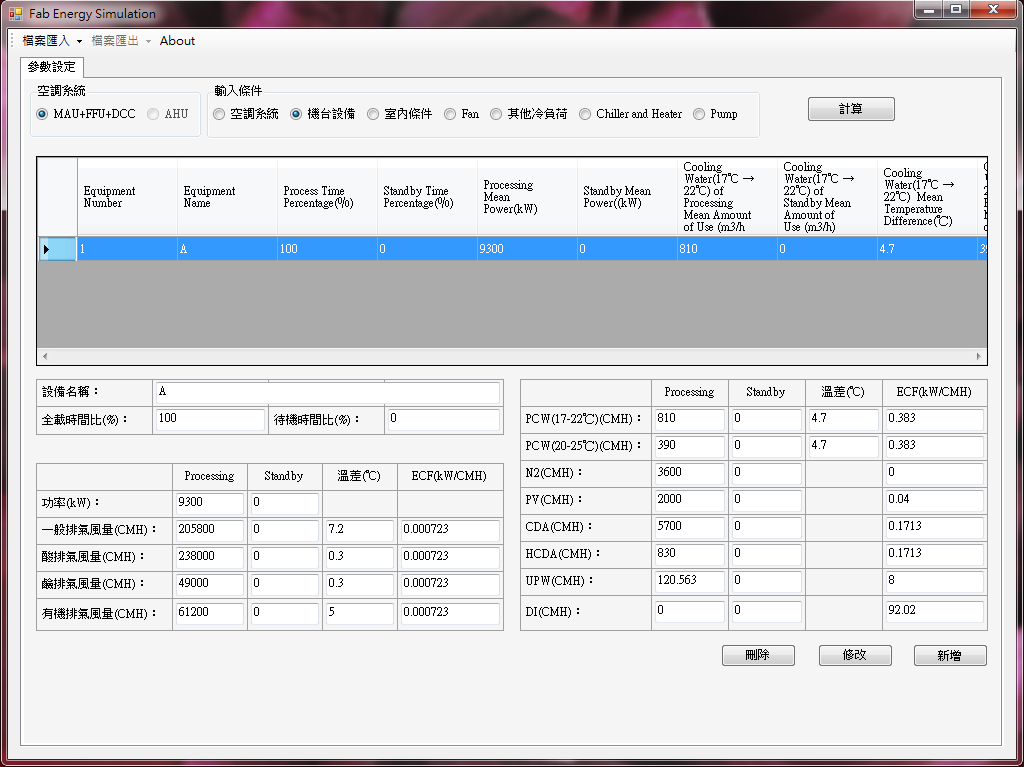Click the Standby Mean Power column header
This screenshot has height=767, width=1024.
click(x=627, y=197)
